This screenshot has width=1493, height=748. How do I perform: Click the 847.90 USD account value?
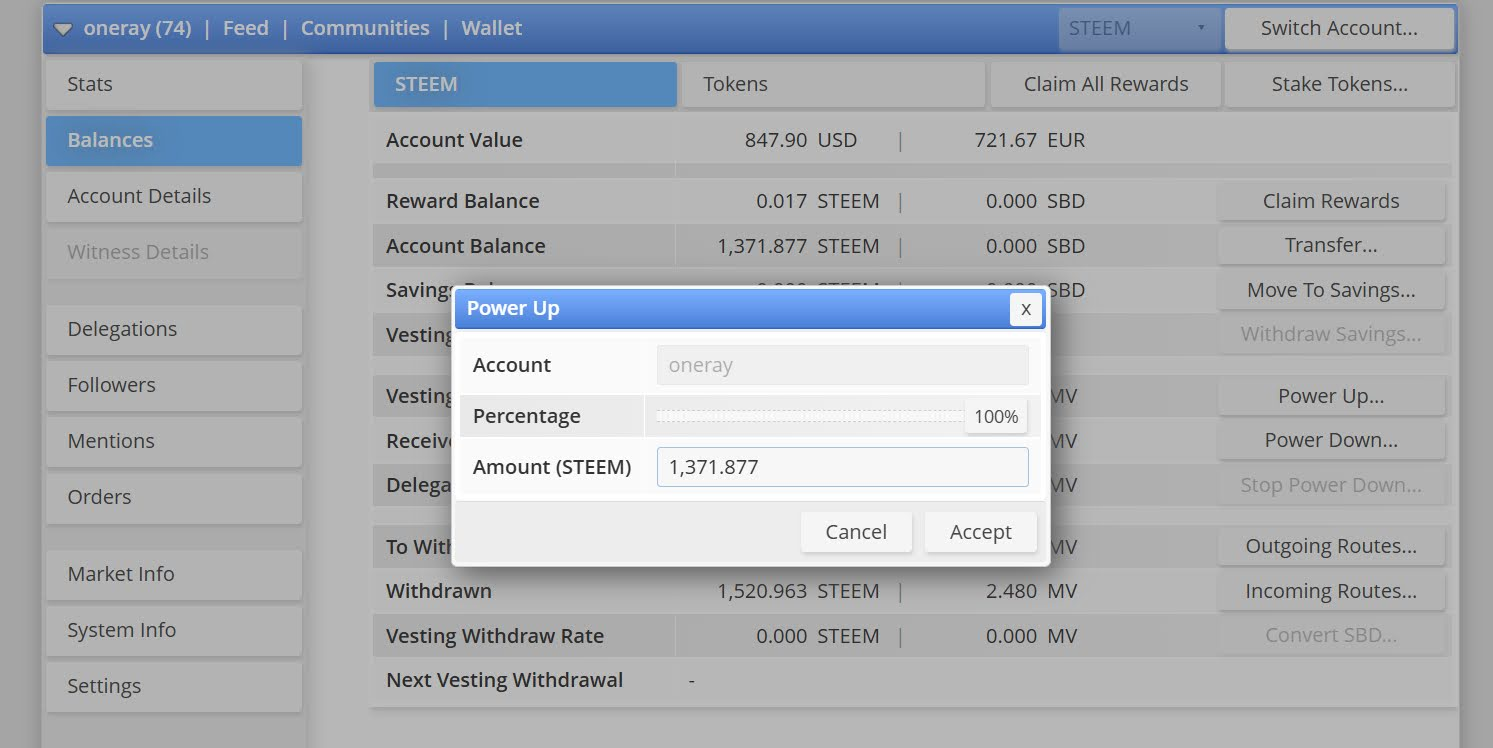(801, 140)
